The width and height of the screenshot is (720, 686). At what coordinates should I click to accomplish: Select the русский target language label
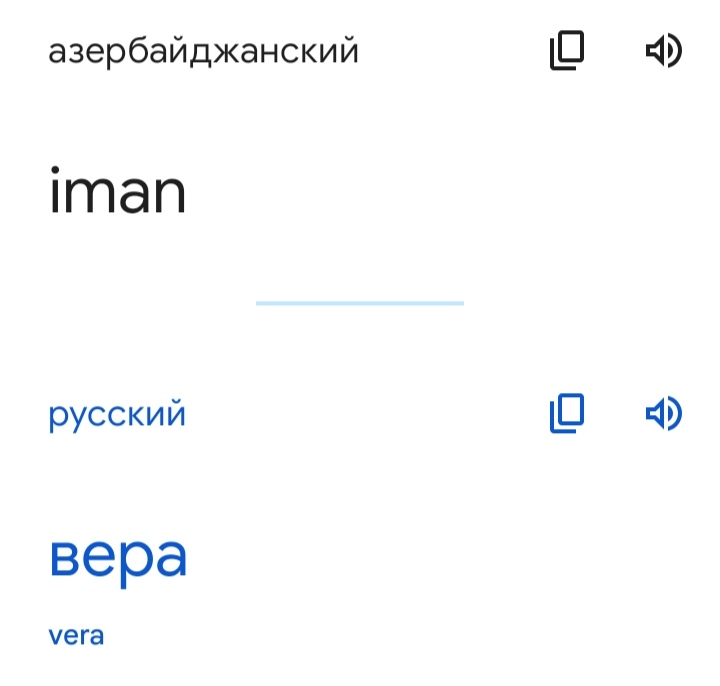[117, 415]
